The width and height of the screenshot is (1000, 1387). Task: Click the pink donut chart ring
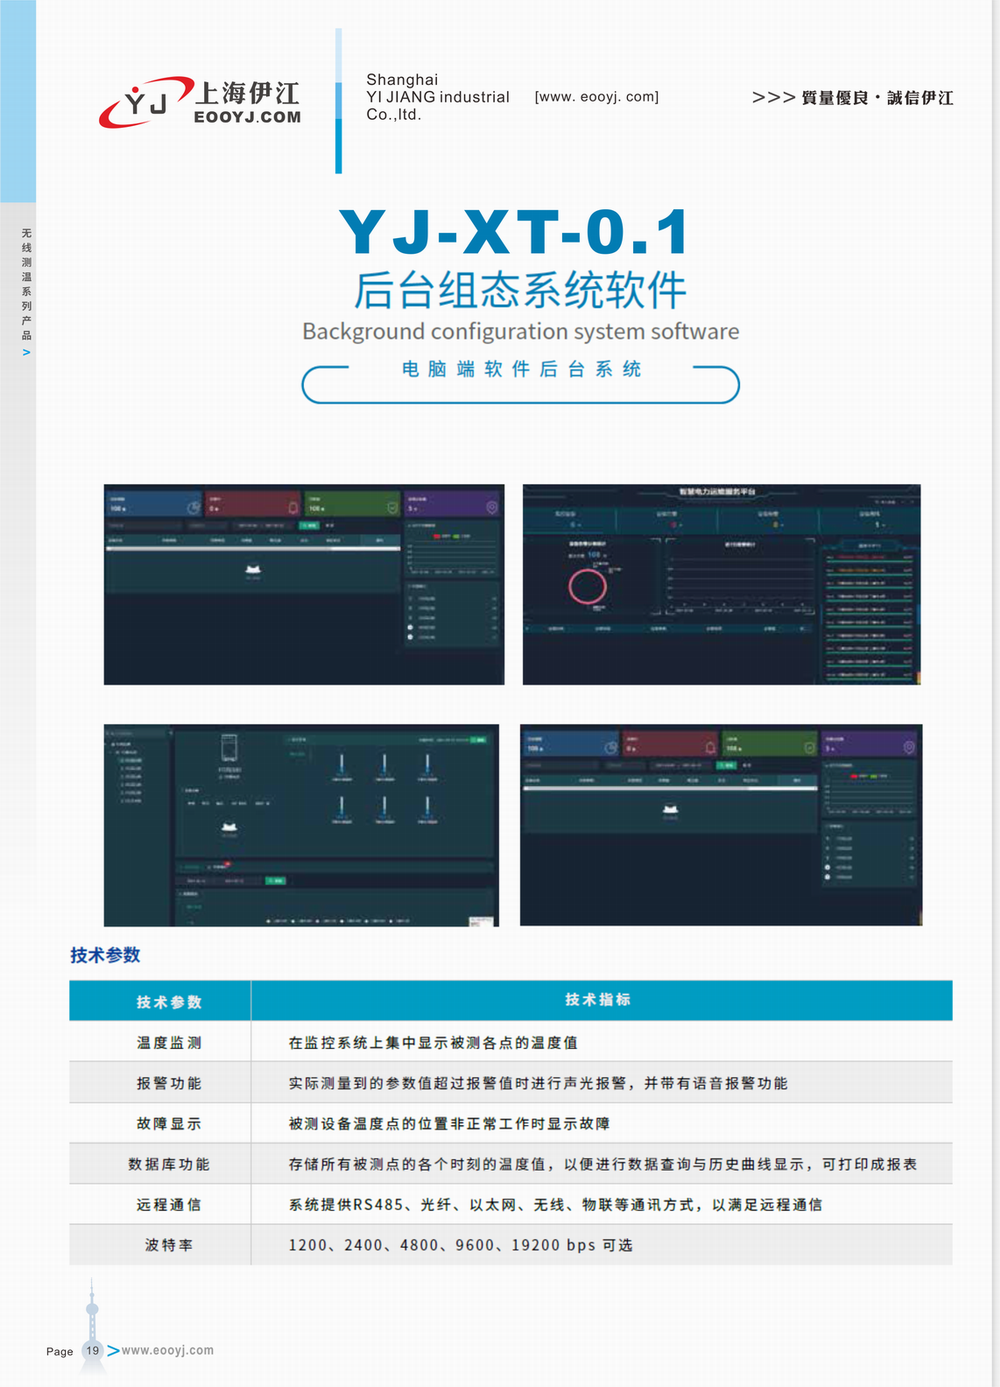(x=587, y=586)
